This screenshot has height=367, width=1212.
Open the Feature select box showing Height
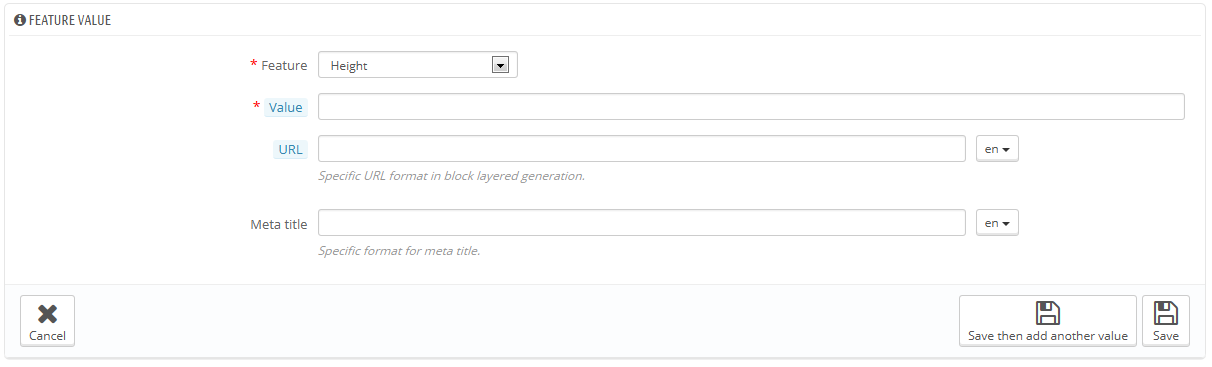click(x=417, y=66)
